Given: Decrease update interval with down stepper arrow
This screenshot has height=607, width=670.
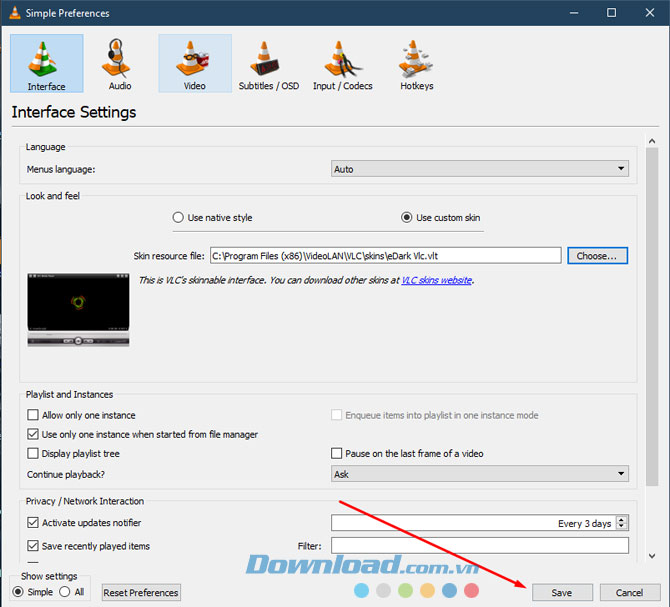Looking at the screenshot, I should [622, 526].
